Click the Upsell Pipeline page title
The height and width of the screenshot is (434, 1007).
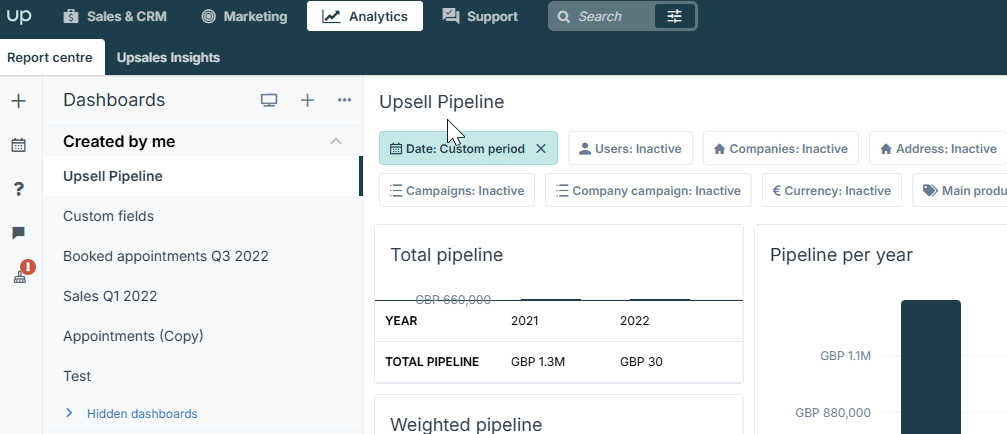pyautogui.click(x=442, y=101)
